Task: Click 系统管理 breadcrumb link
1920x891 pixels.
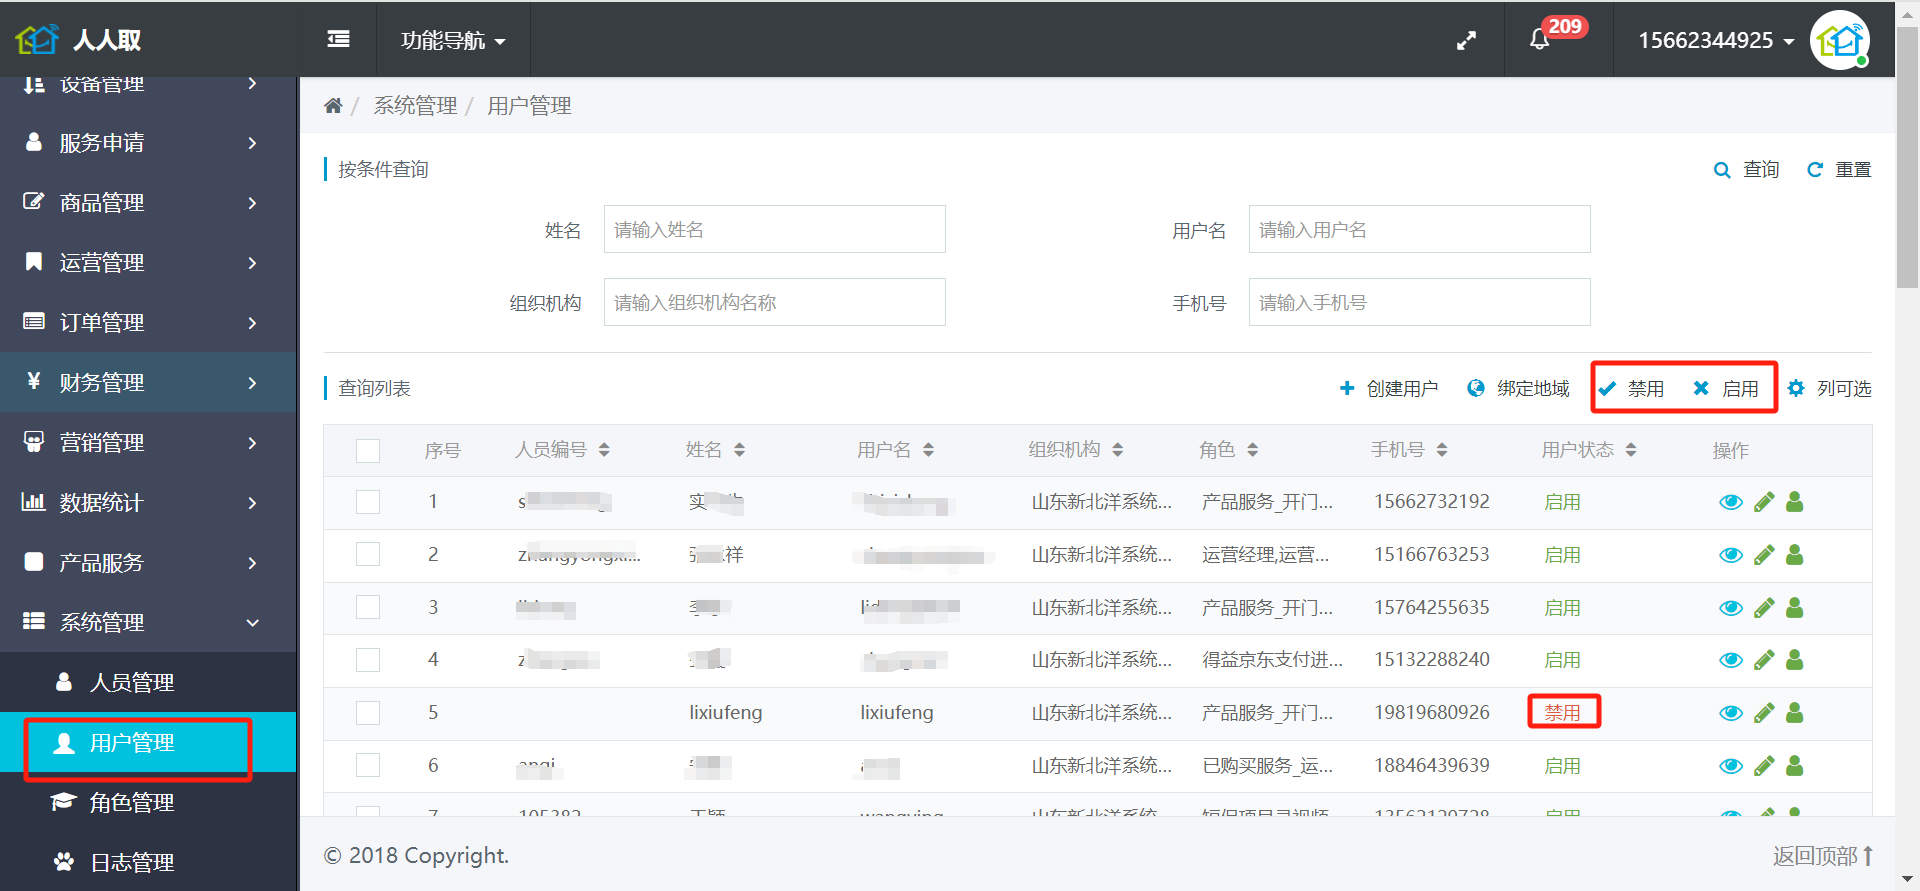Action: click(415, 106)
